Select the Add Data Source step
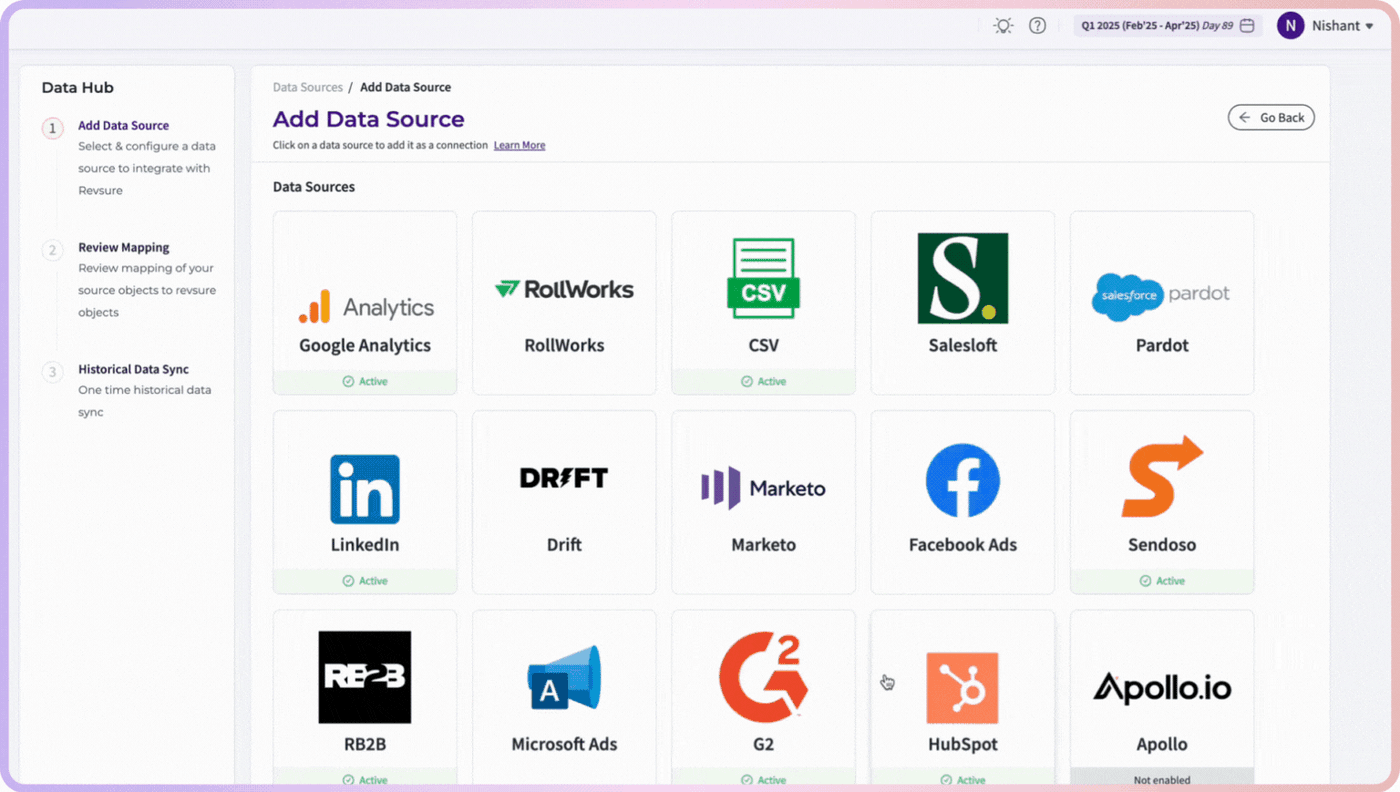Screen dimensions: 1400x792 click(x=124, y=126)
